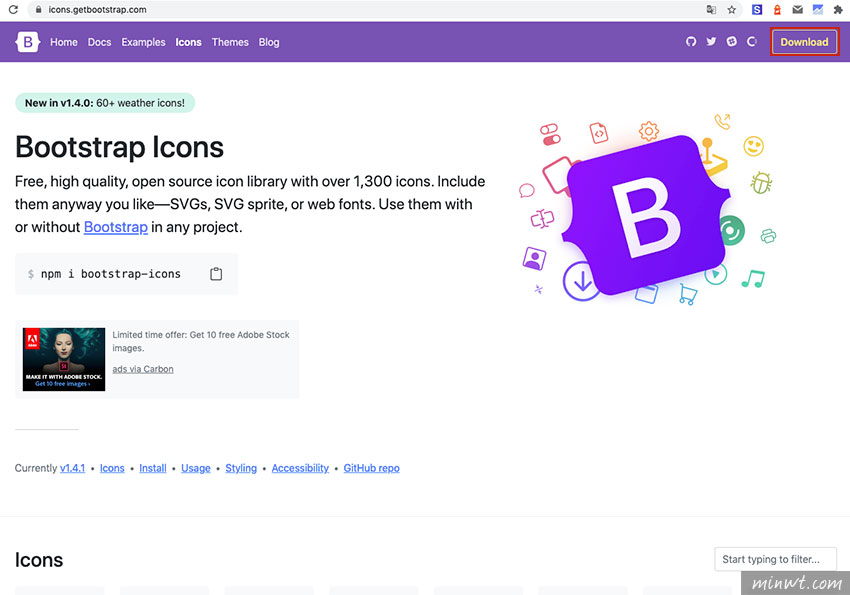Open the GitHub icon in the navbar
The width and height of the screenshot is (850, 595).
point(691,42)
